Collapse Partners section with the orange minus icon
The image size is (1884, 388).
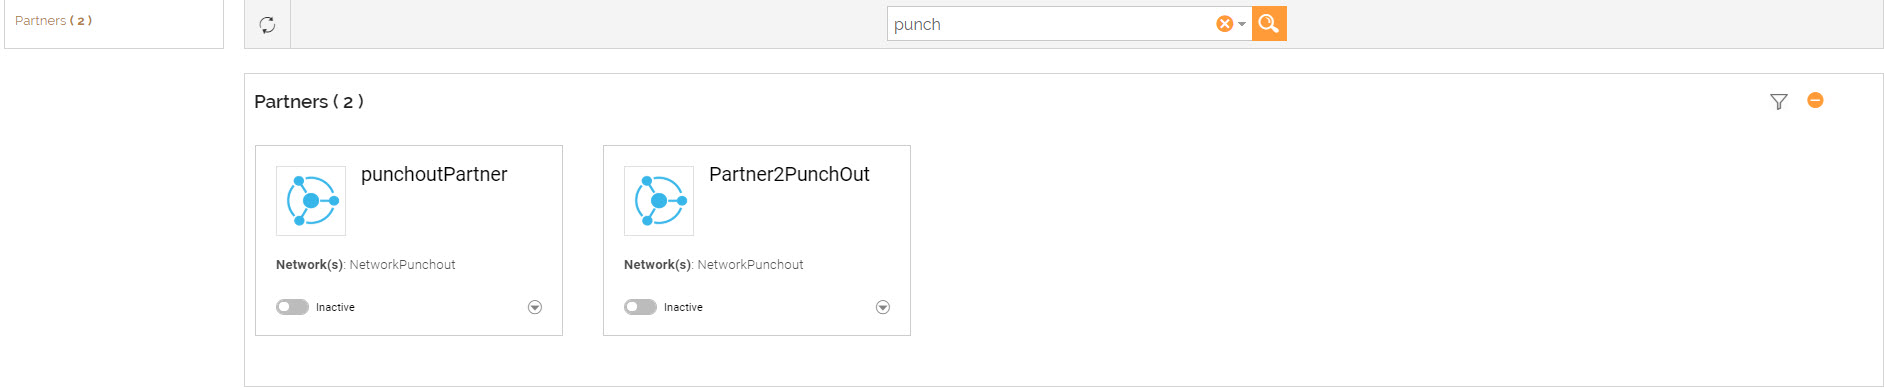pyautogui.click(x=1815, y=100)
